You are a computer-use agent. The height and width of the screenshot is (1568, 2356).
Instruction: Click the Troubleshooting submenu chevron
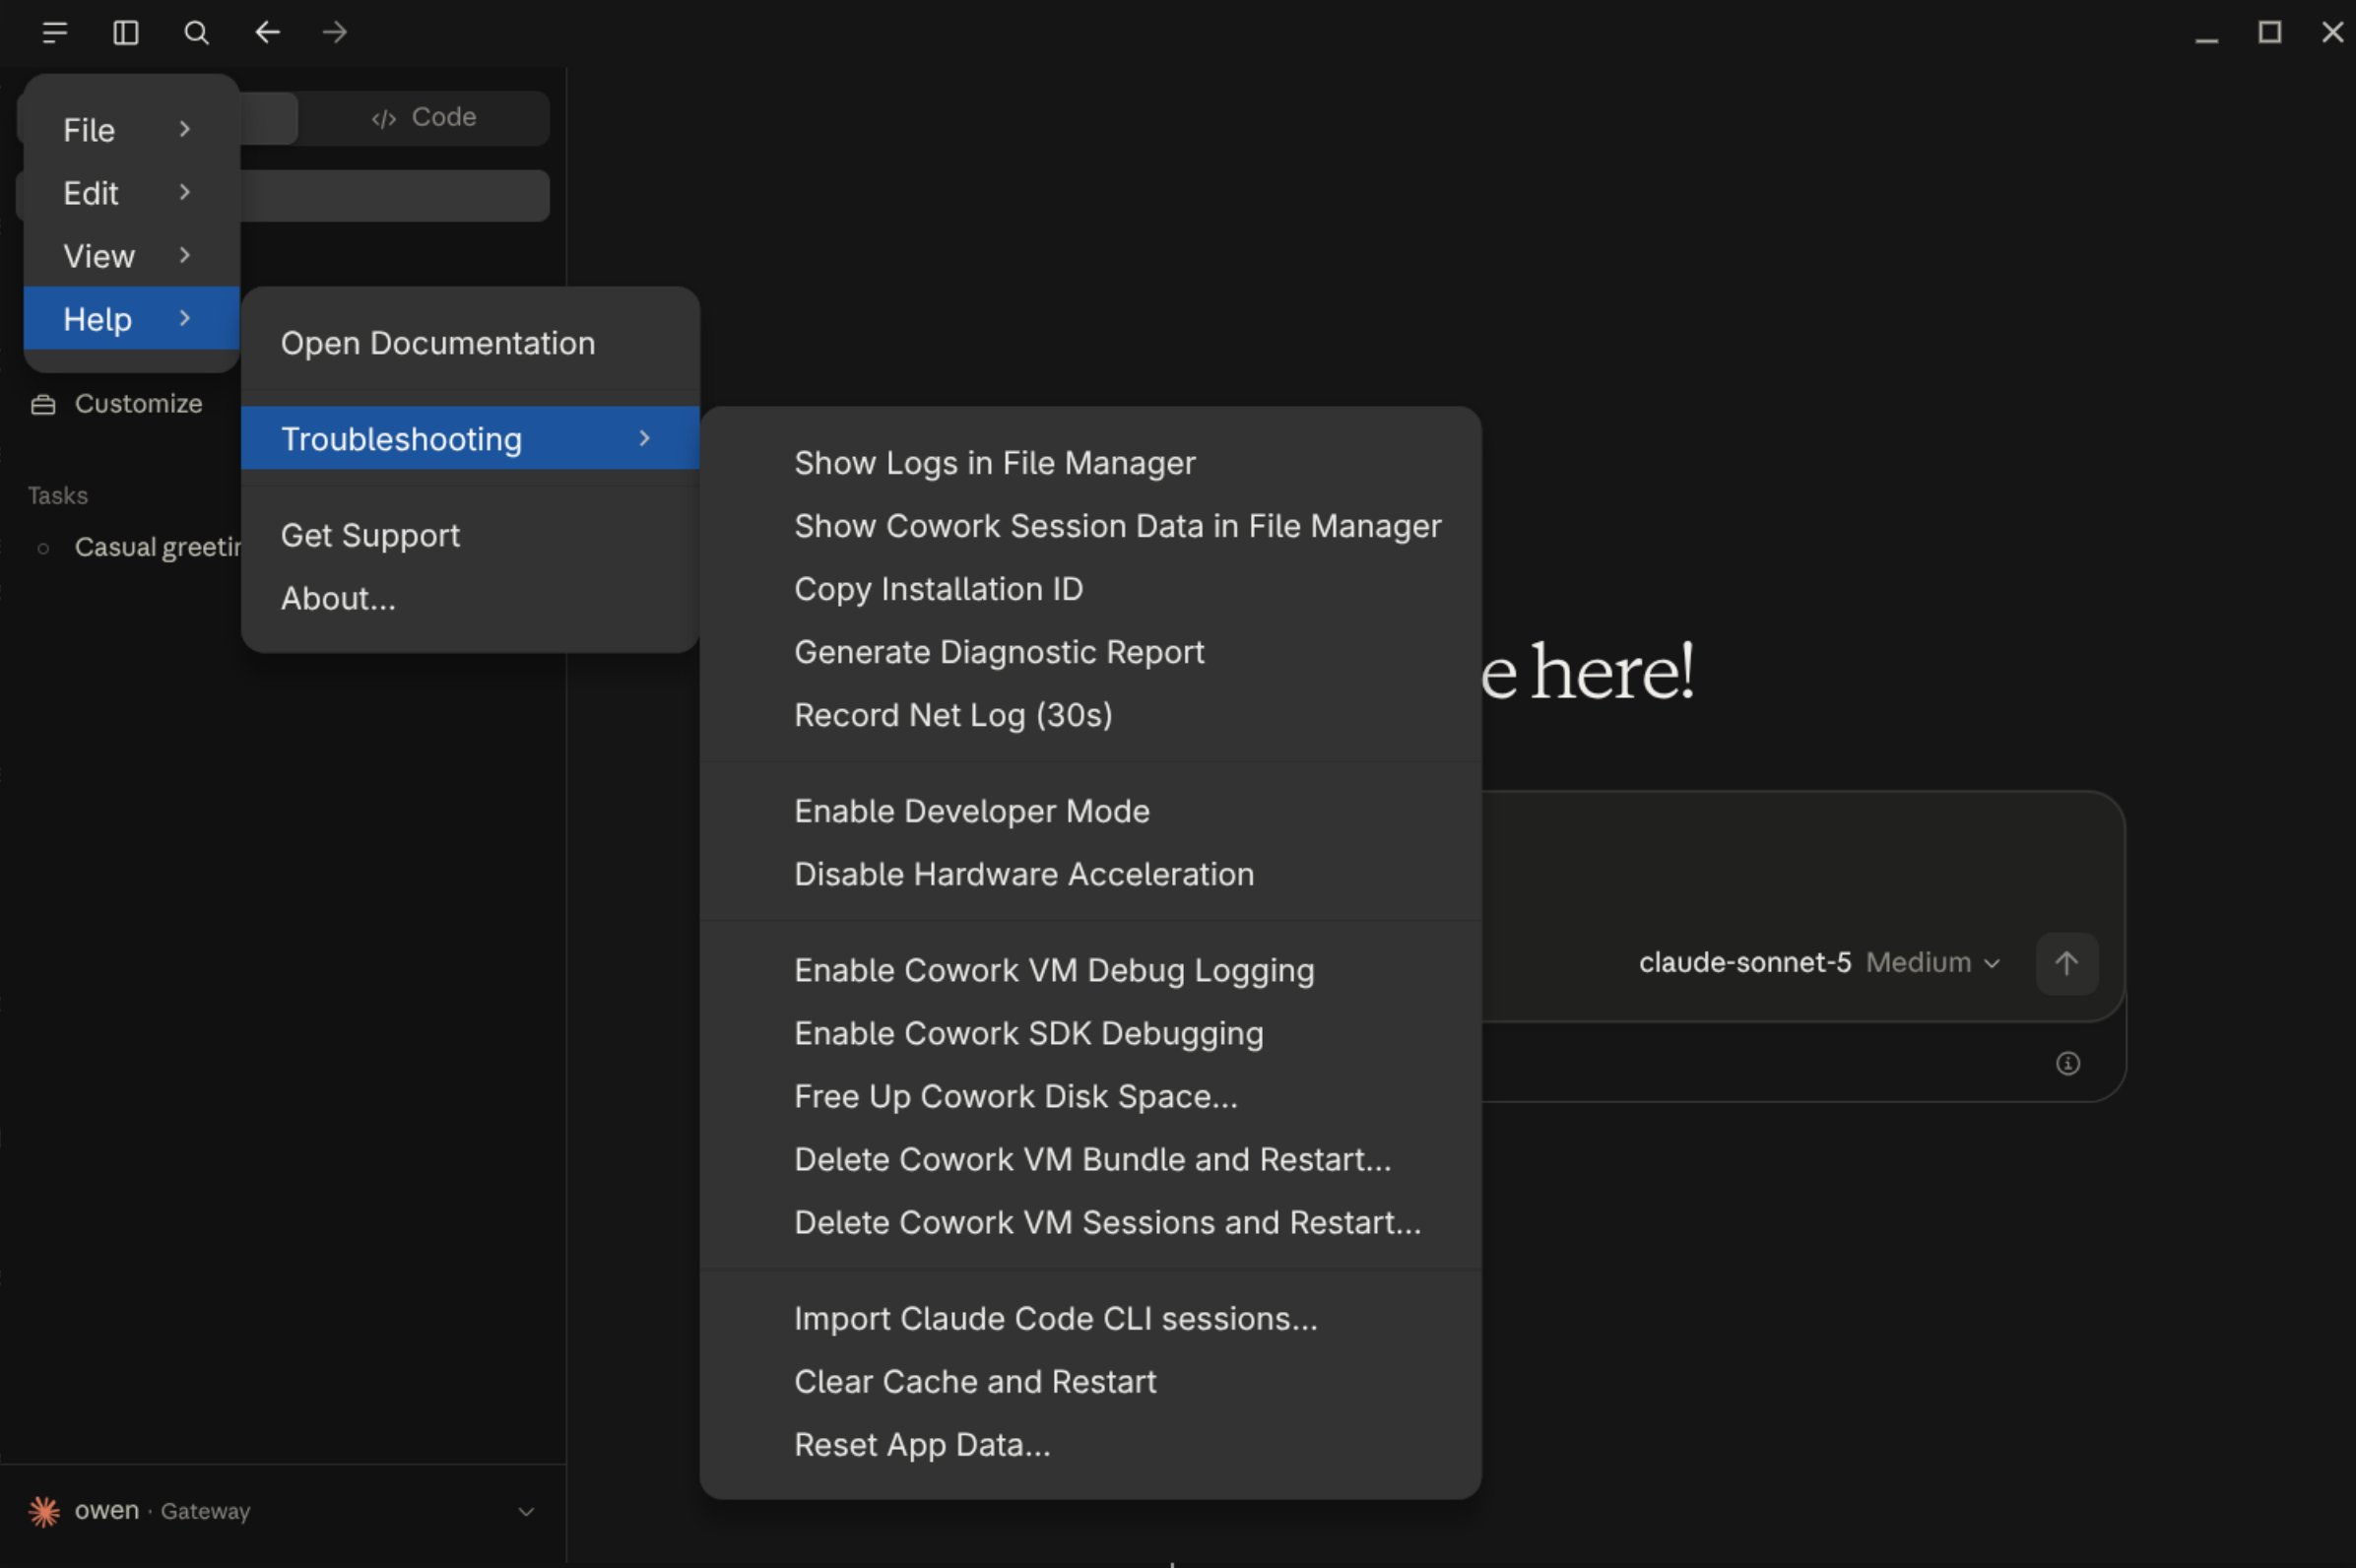tap(645, 438)
